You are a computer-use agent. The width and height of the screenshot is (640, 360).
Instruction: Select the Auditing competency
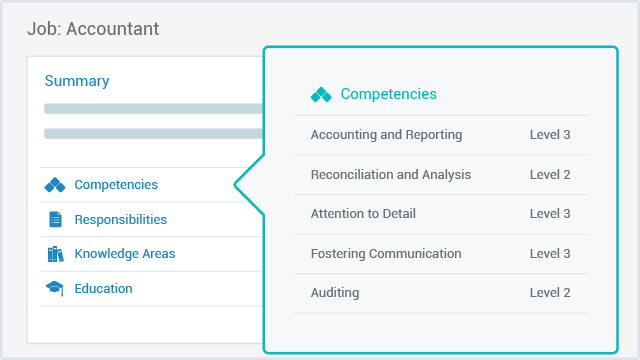coord(335,293)
